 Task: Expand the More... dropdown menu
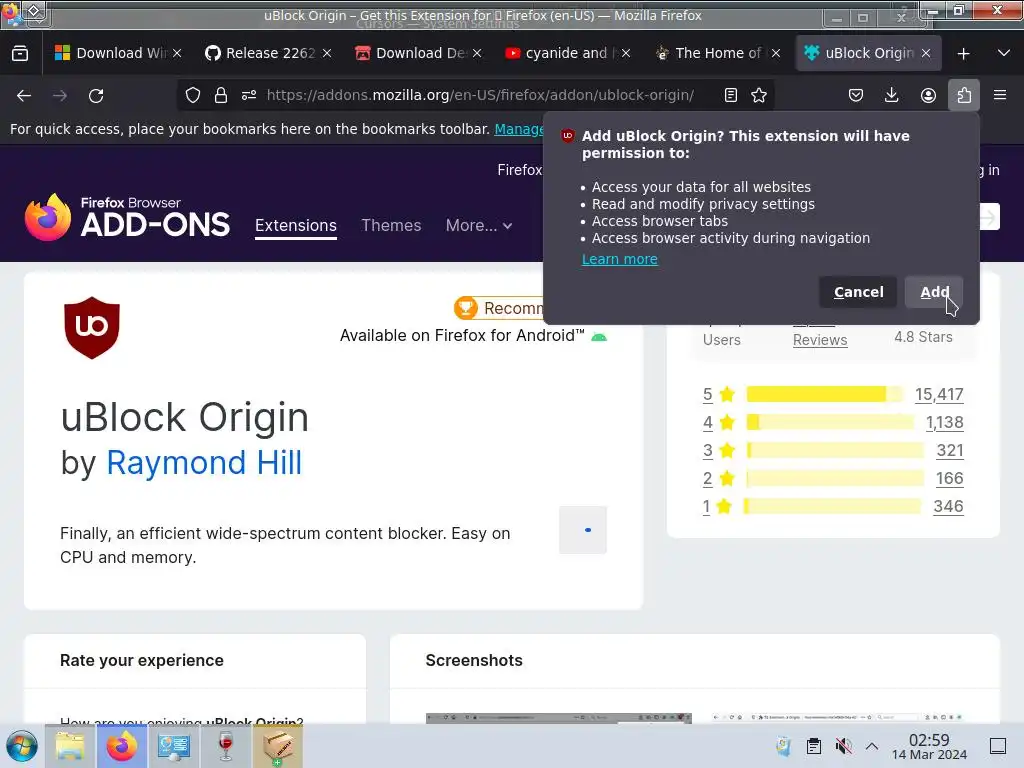[479, 225]
